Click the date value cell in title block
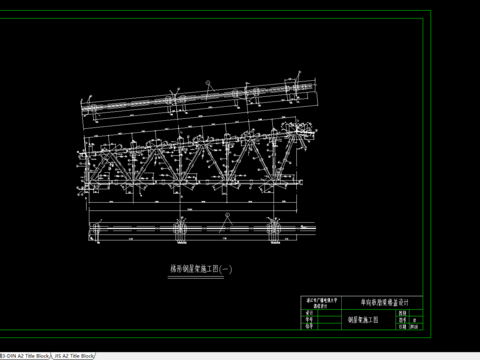 tap(416, 327)
